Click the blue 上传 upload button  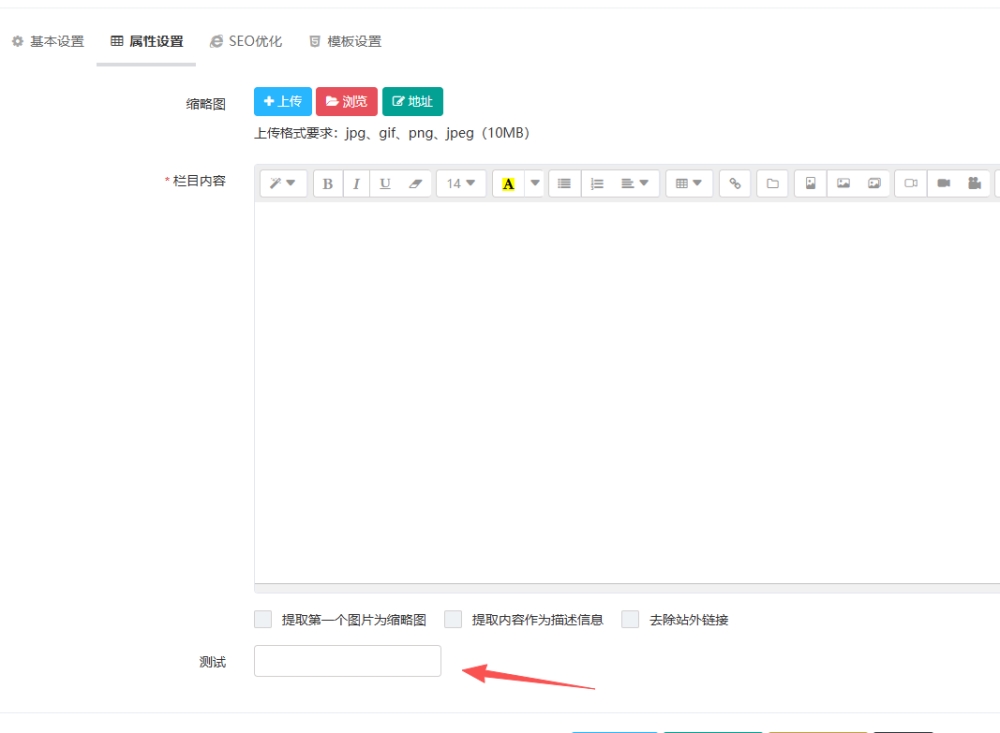[283, 102]
